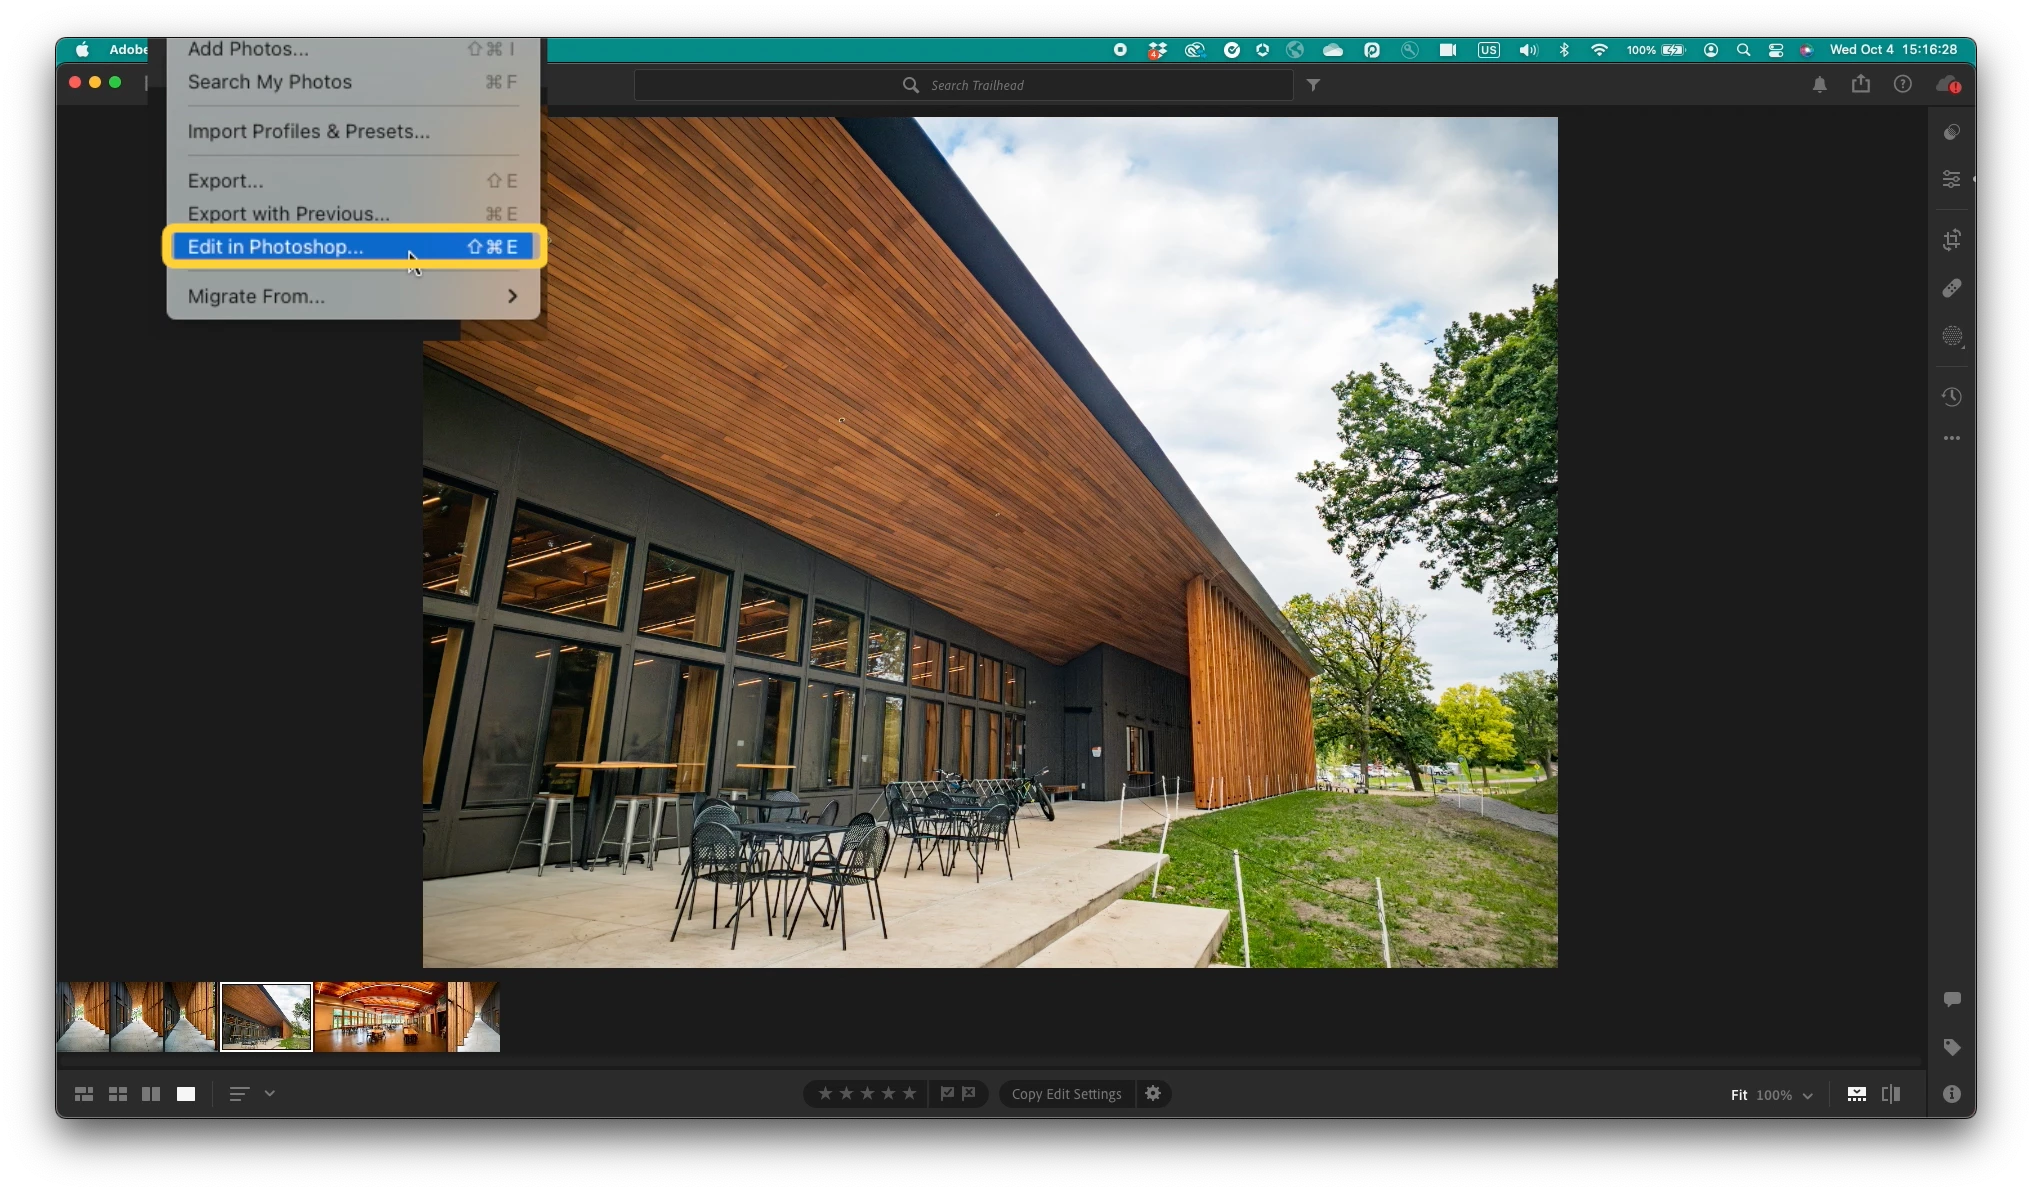Click the Fit zoom button
Screen dimensions: 2032x1192
(x=1738, y=1095)
